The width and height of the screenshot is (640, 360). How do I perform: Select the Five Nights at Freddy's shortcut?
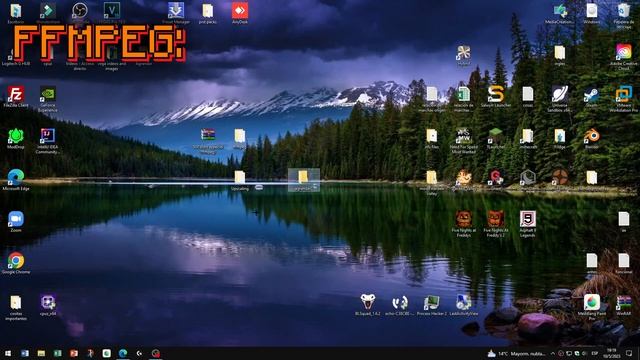click(x=464, y=224)
